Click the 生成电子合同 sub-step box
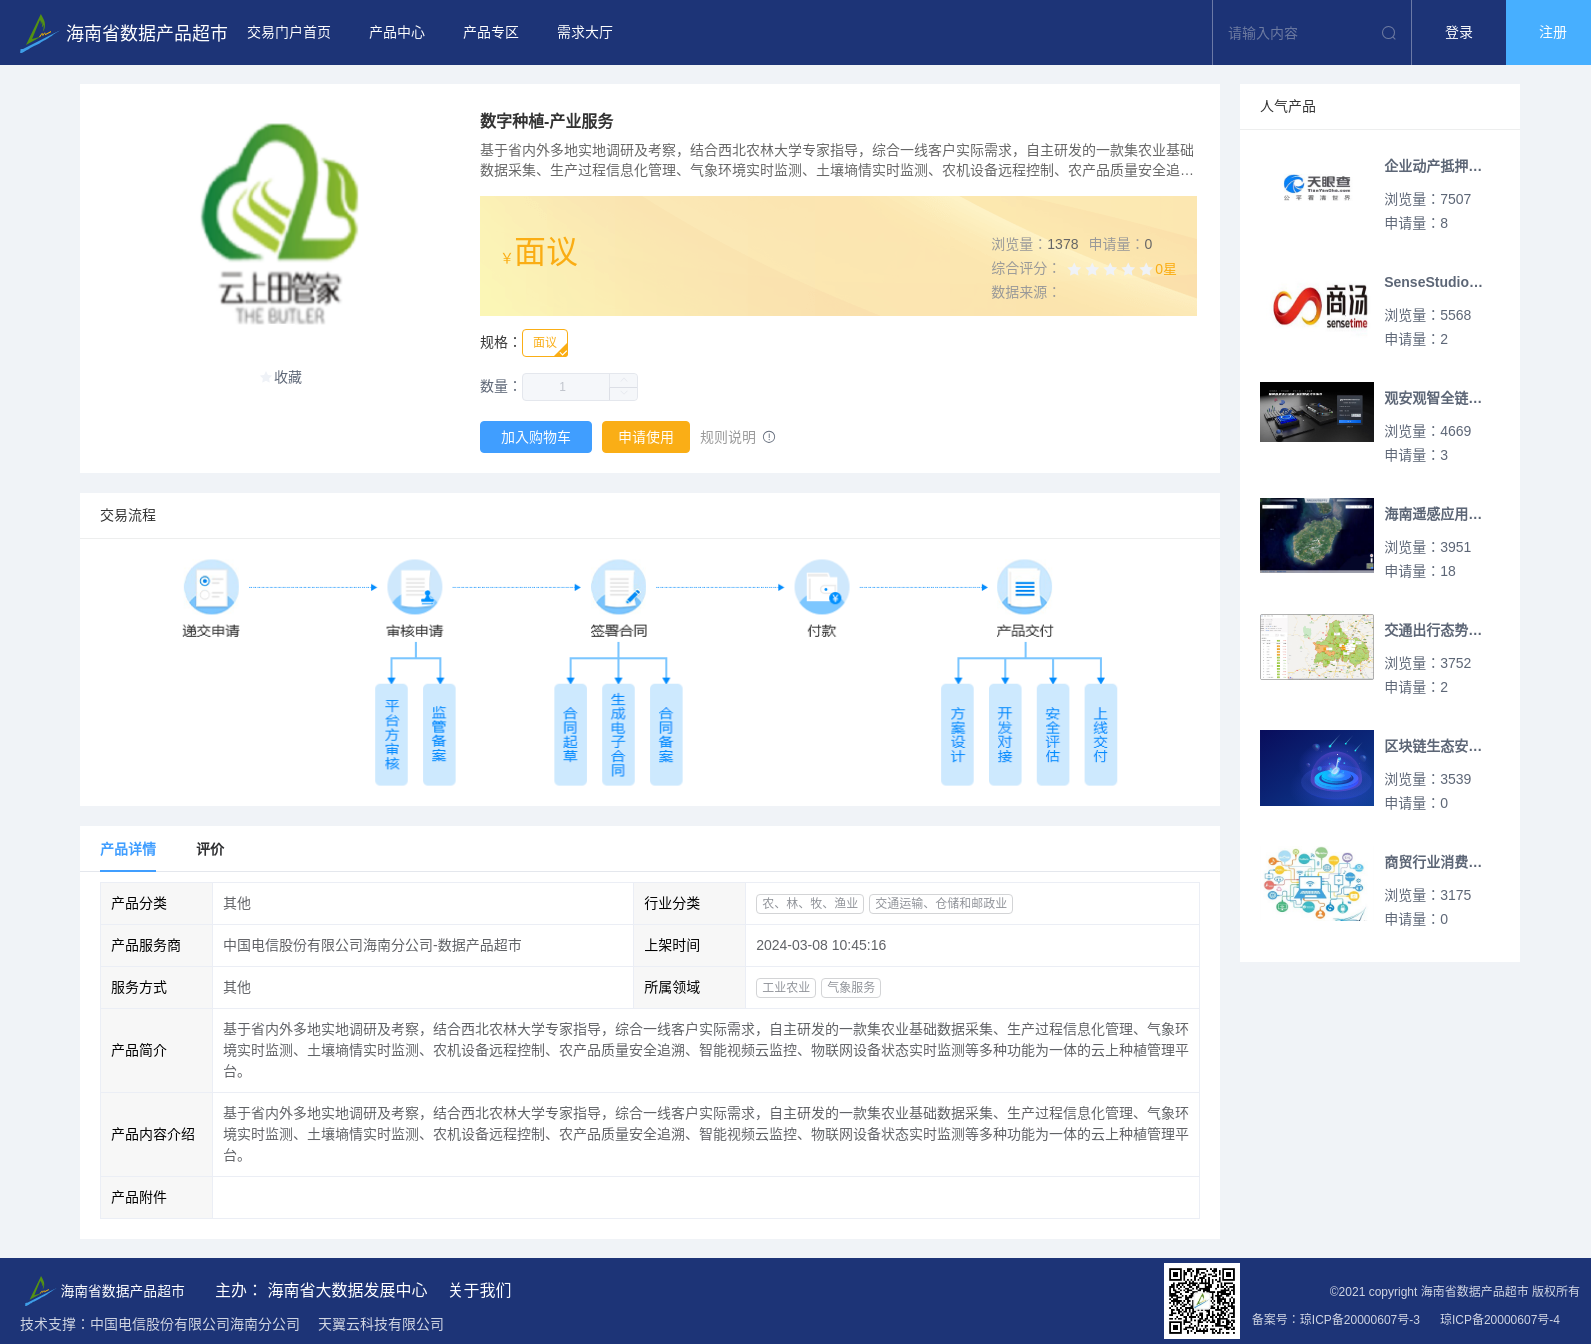 [618, 735]
